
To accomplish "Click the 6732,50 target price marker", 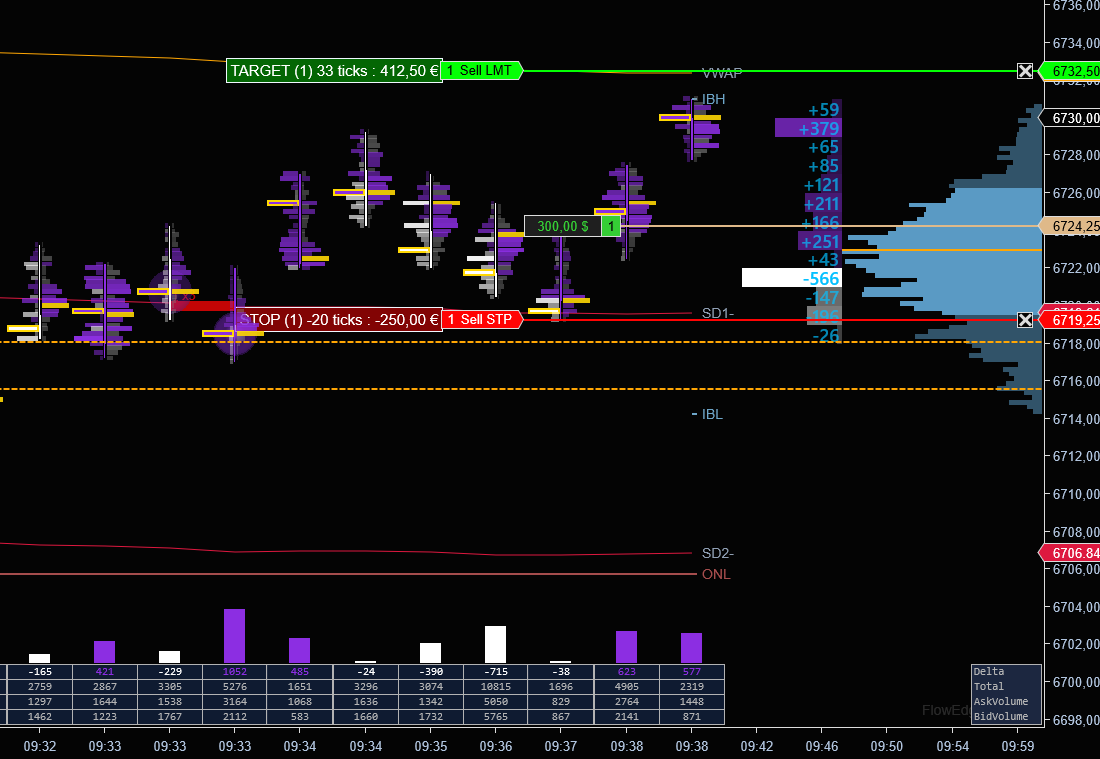I will [1070, 71].
